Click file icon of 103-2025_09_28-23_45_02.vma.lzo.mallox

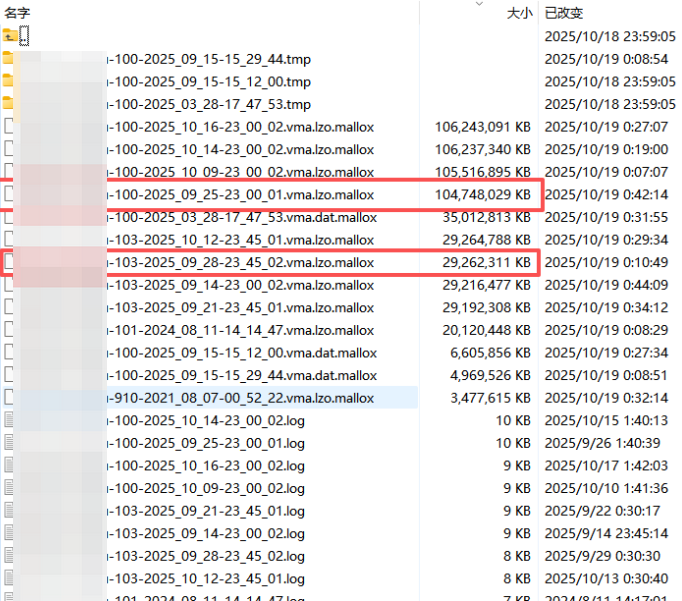[x=9, y=263]
